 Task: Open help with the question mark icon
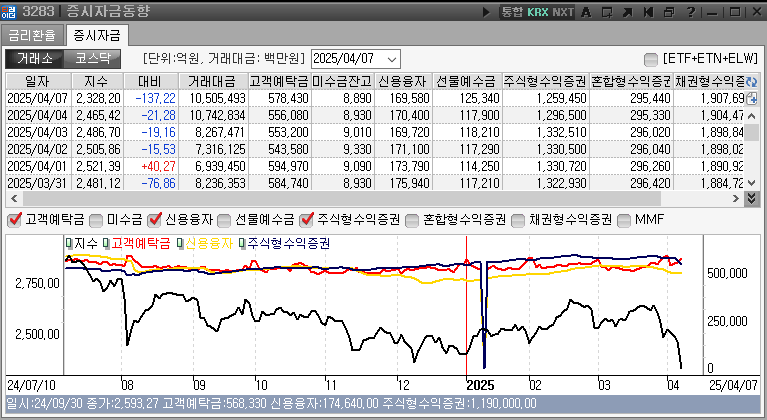[x=690, y=12]
